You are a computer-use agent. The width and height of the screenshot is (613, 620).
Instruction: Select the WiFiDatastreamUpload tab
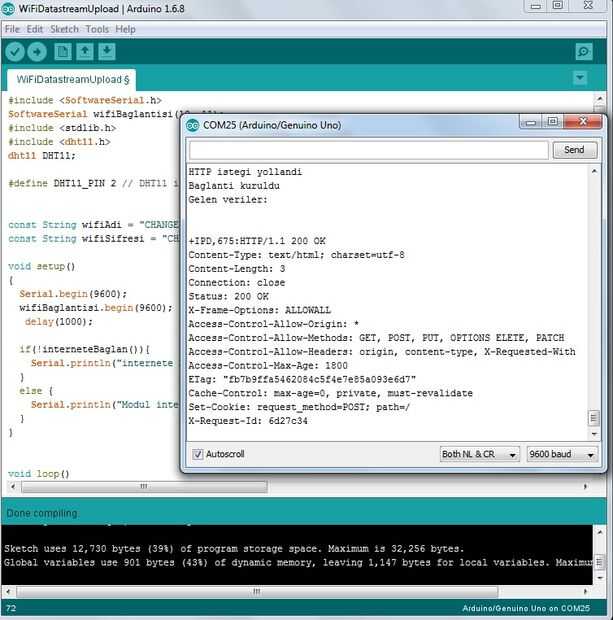(x=72, y=79)
